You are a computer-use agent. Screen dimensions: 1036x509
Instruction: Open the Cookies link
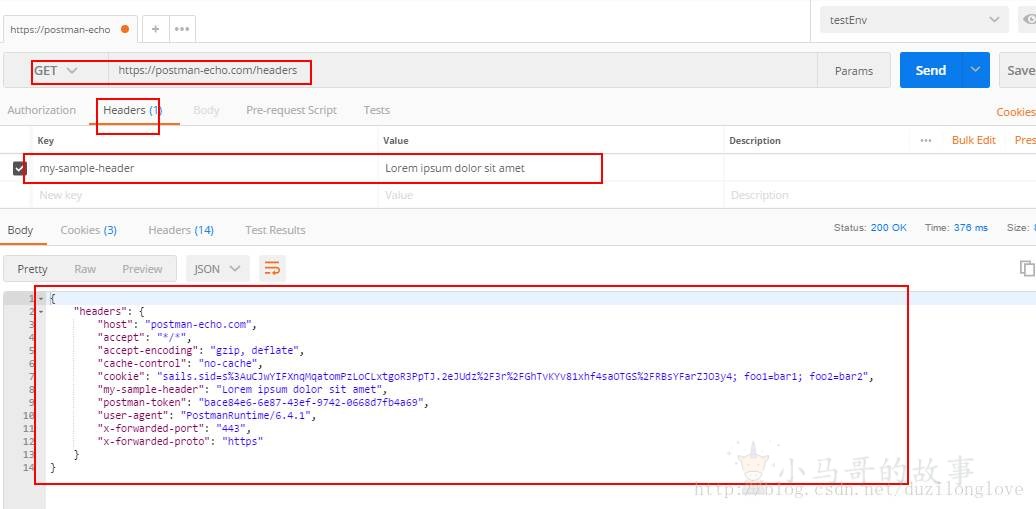[x=1016, y=112]
